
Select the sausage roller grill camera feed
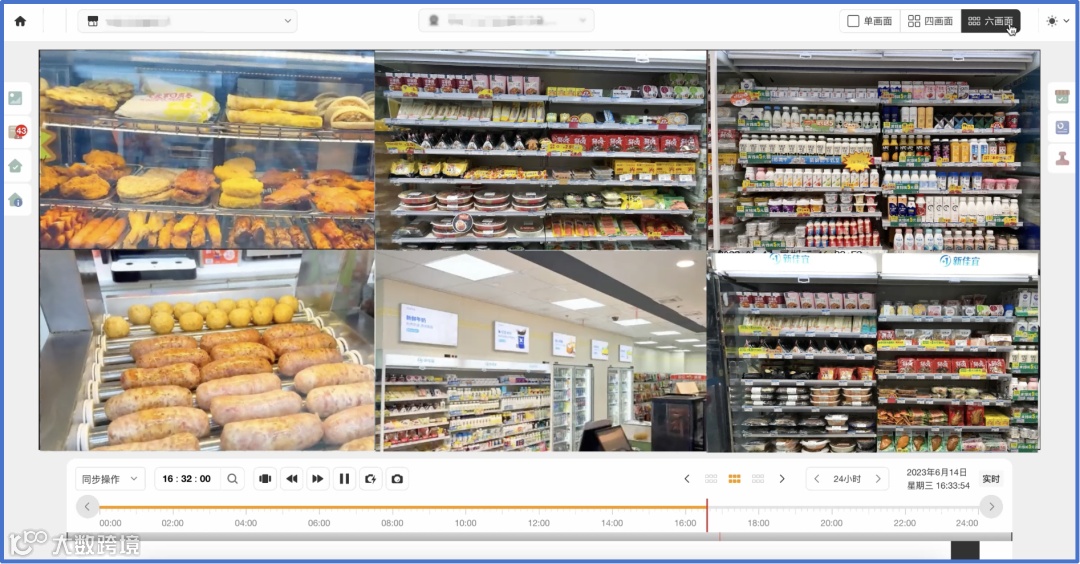coord(207,351)
